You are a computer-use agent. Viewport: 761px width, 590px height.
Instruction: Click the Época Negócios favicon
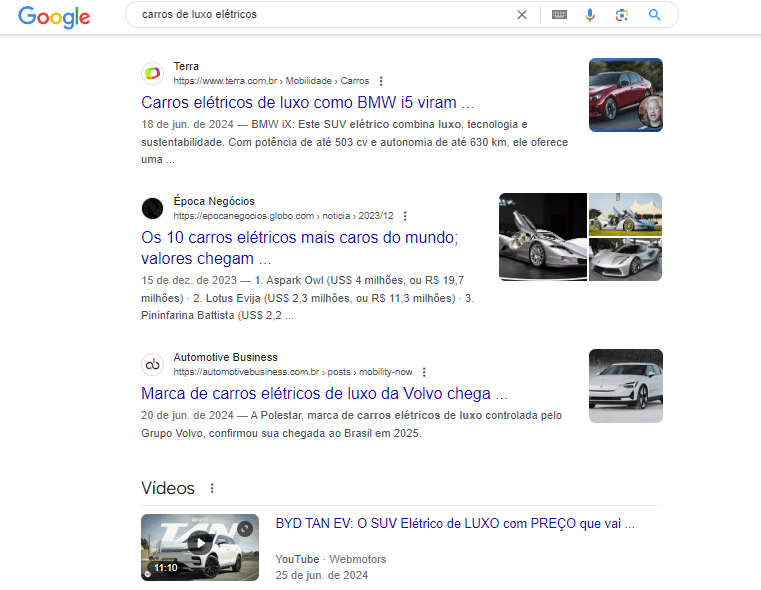point(152,208)
